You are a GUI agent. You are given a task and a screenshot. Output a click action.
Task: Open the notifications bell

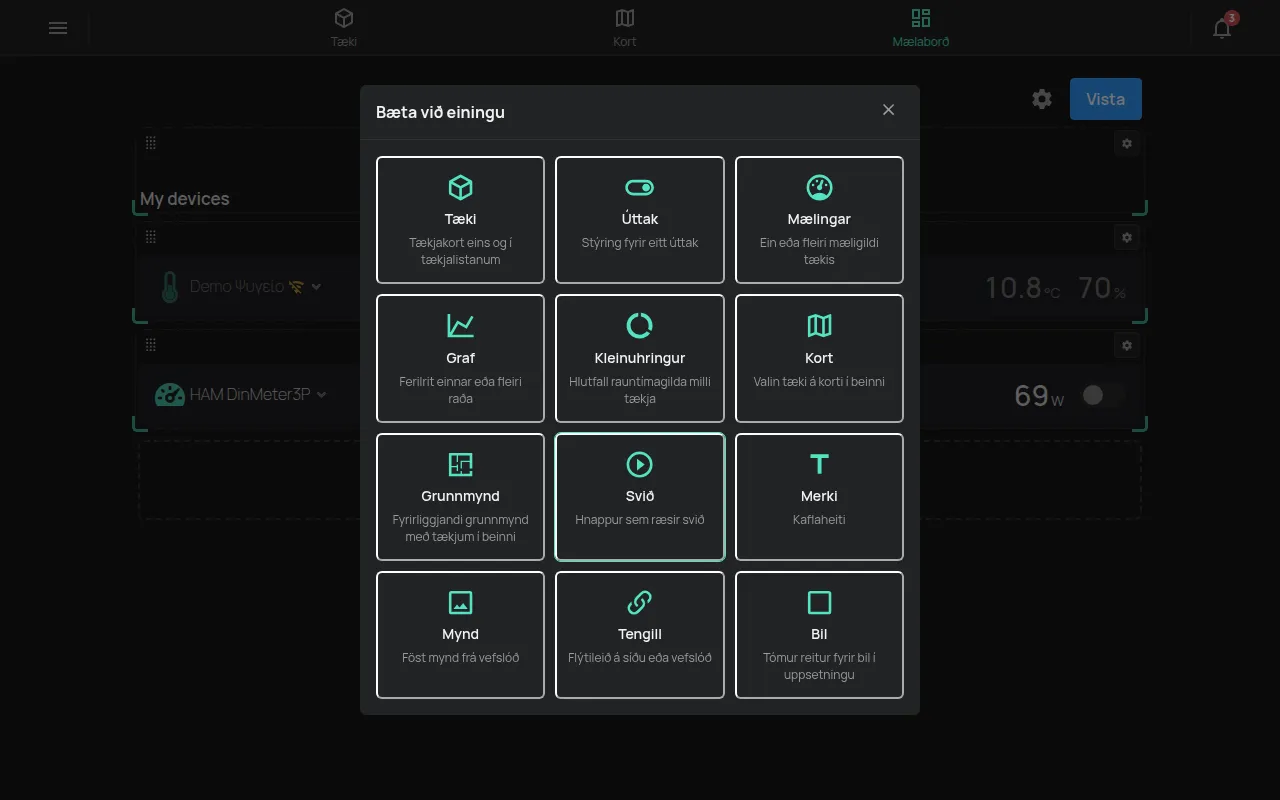(1222, 28)
